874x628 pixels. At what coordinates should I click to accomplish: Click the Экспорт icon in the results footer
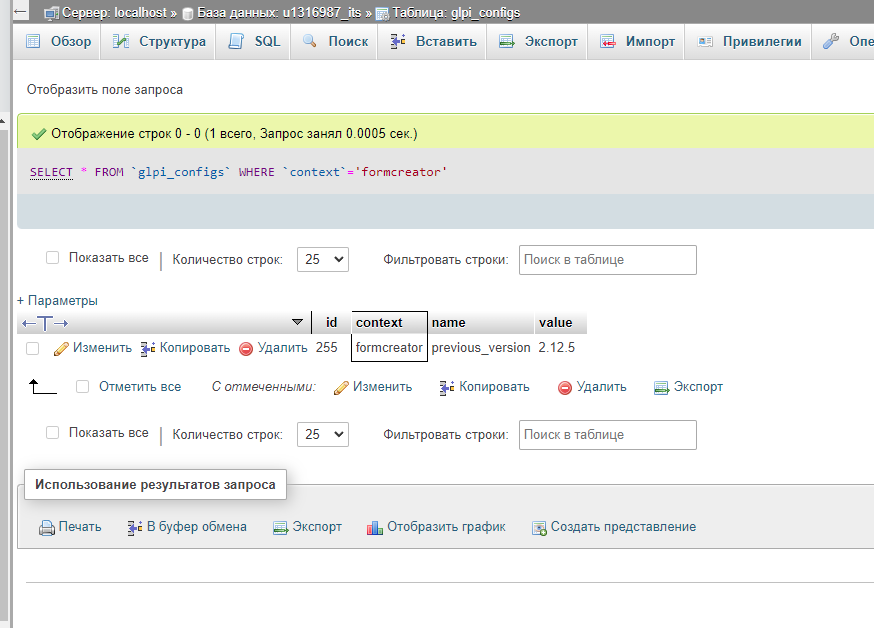tap(282, 526)
